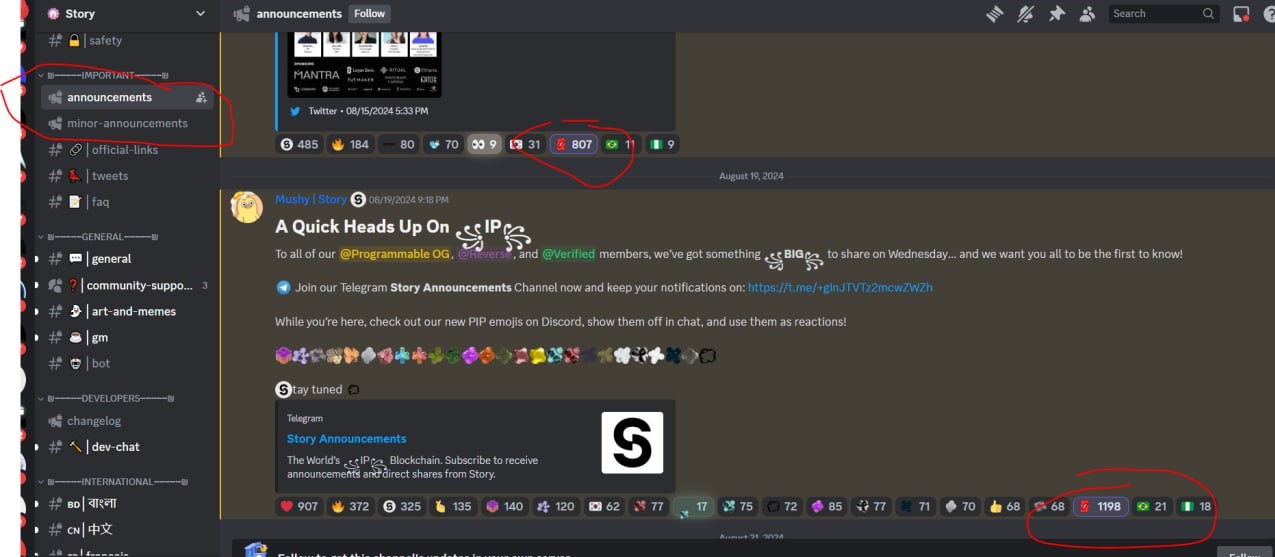This screenshot has width=1275, height=557.
Task: Click the Telegram icon before Join text
Action: tap(284, 287)
